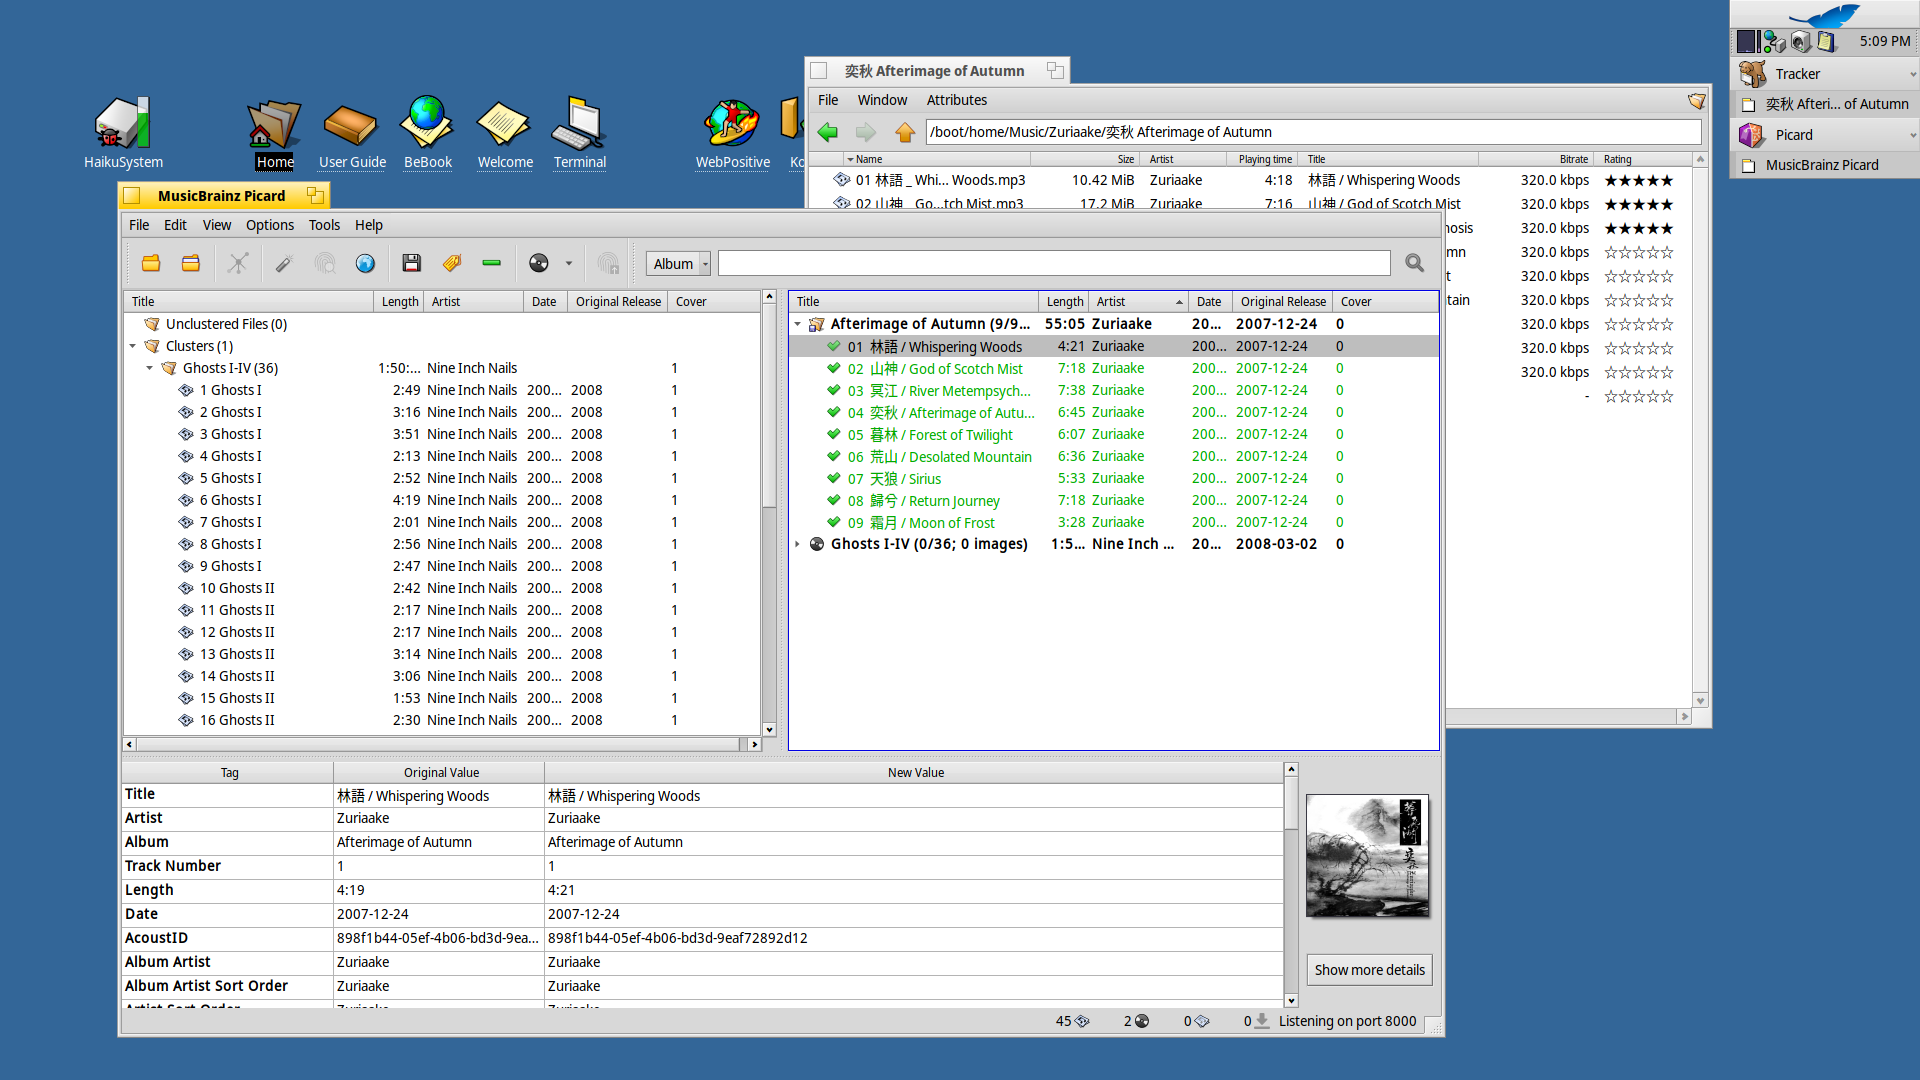Screen dimensions: 1920x1080
Task: Expand the Tracker entry in Deskbar
Action: 1912,74
